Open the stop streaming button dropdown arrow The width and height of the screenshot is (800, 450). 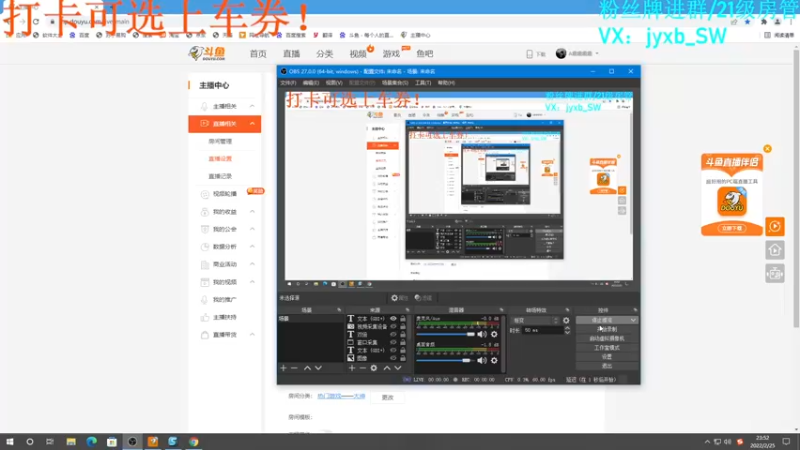click(633, 320)
